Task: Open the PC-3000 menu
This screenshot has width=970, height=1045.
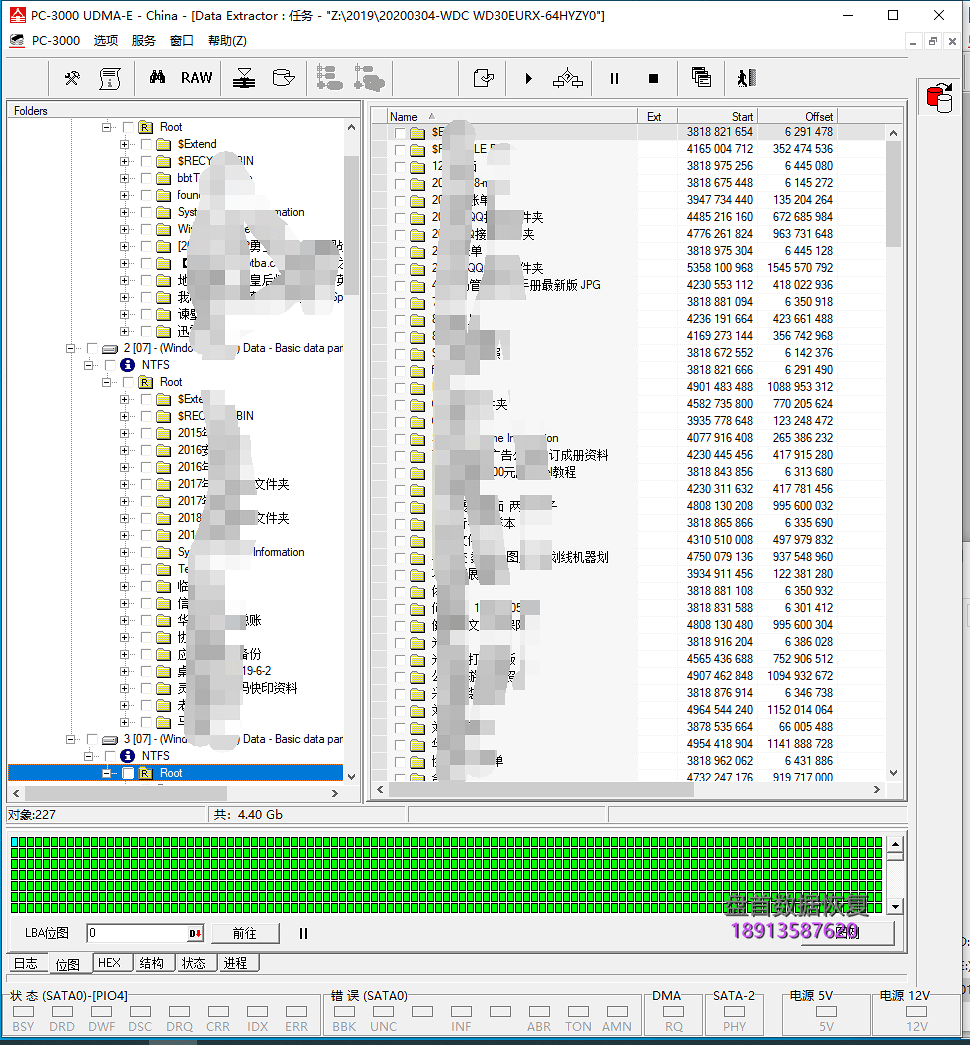Action: point(56,41)
